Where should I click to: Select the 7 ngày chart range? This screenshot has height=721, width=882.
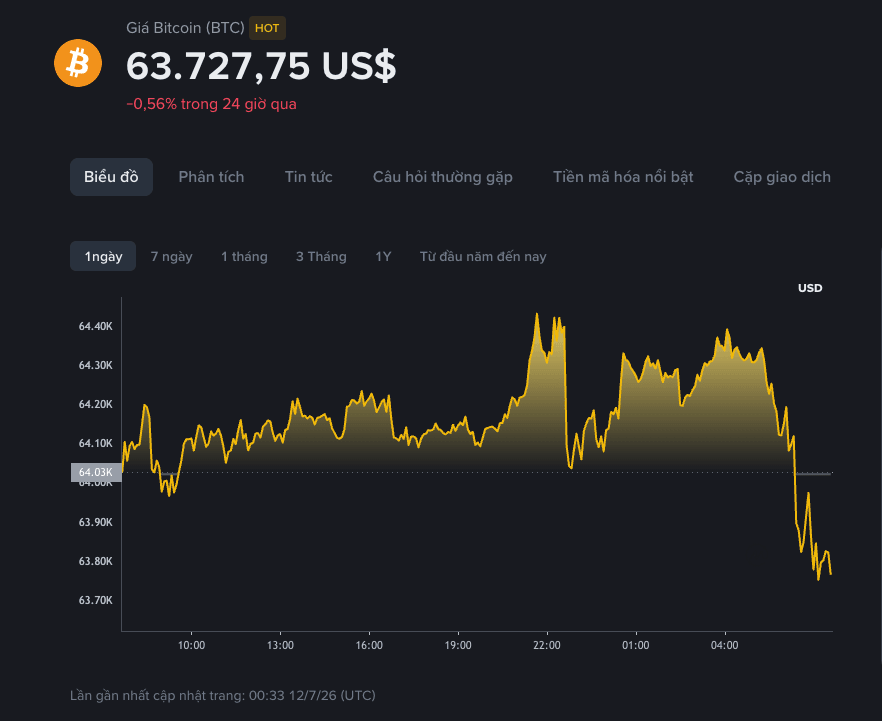point(172,256)
